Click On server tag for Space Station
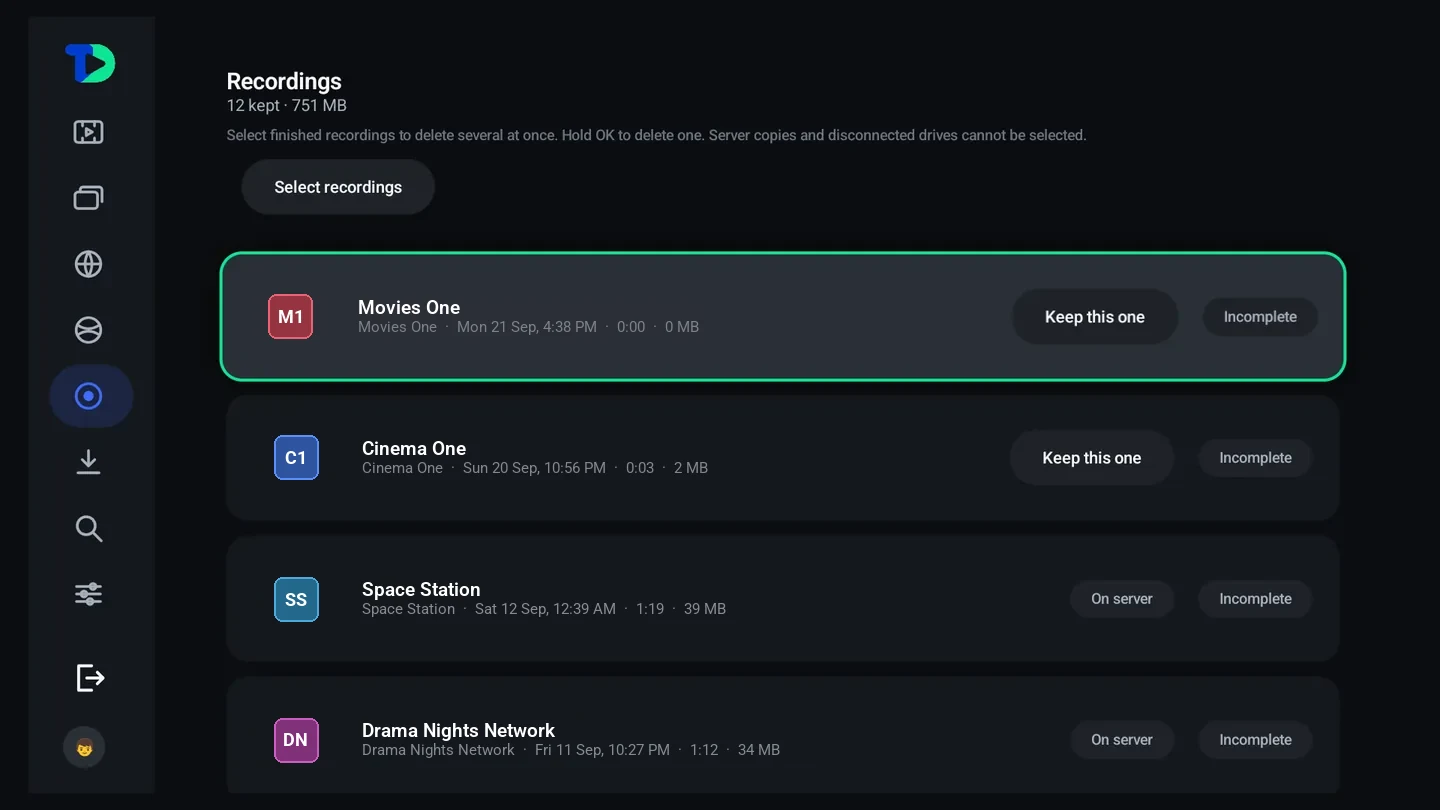The height and width of the screenshot is (810, 1440). click(x=1122, y=599)
